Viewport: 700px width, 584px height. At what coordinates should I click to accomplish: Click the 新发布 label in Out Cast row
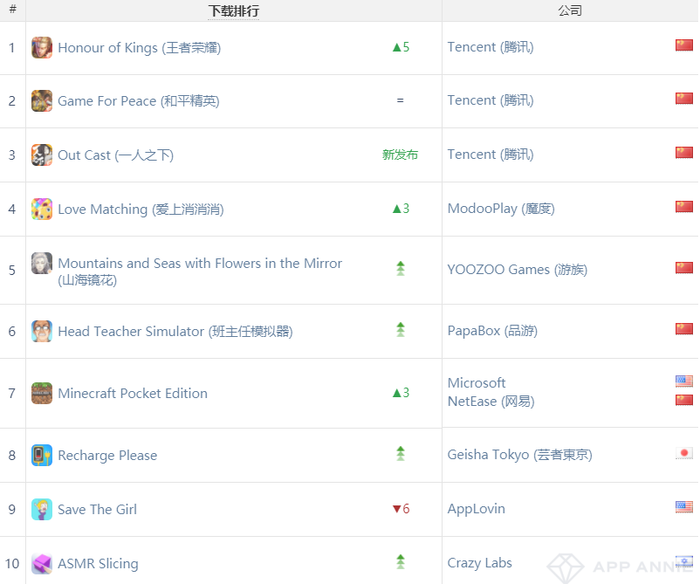click(x=400, y=154)
